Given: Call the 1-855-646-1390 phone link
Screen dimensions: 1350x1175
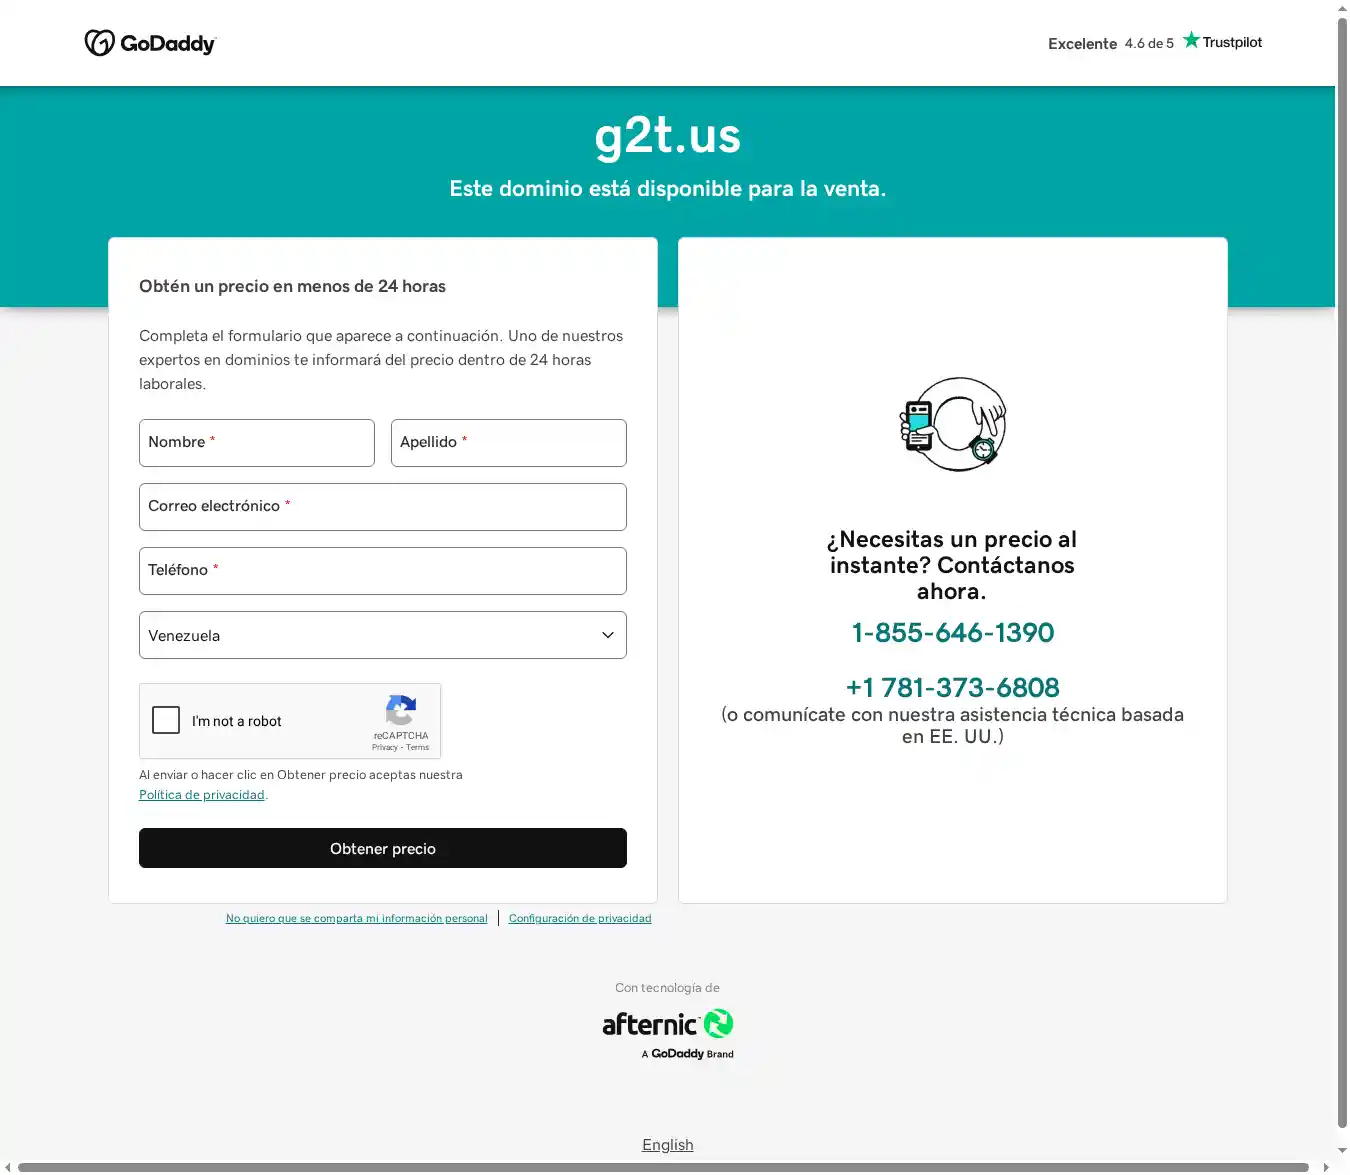Looking at the screenshot, I should [953, 633].
